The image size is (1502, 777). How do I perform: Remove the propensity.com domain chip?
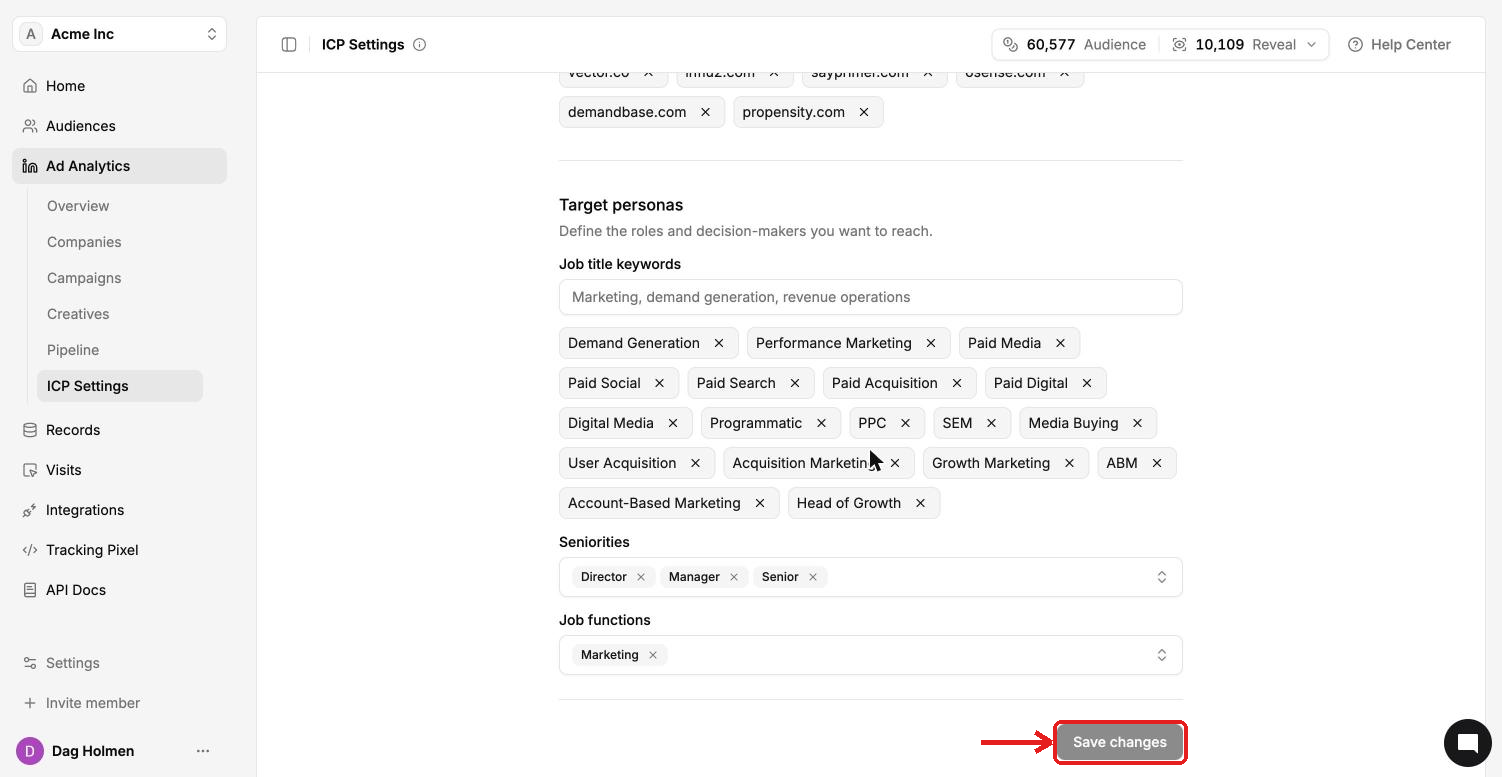click(864, 112)
